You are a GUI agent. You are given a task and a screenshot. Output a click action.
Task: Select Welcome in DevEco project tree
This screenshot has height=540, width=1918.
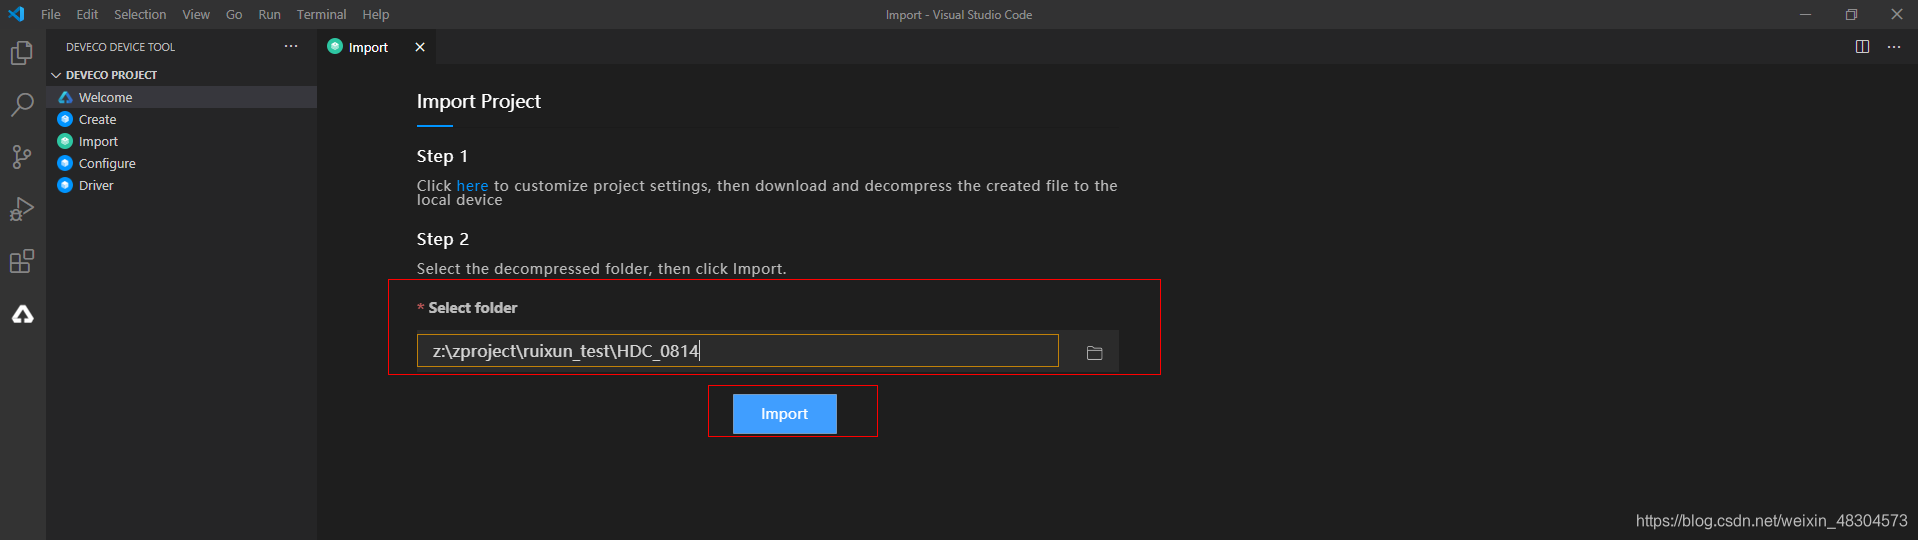pos(182,97)
